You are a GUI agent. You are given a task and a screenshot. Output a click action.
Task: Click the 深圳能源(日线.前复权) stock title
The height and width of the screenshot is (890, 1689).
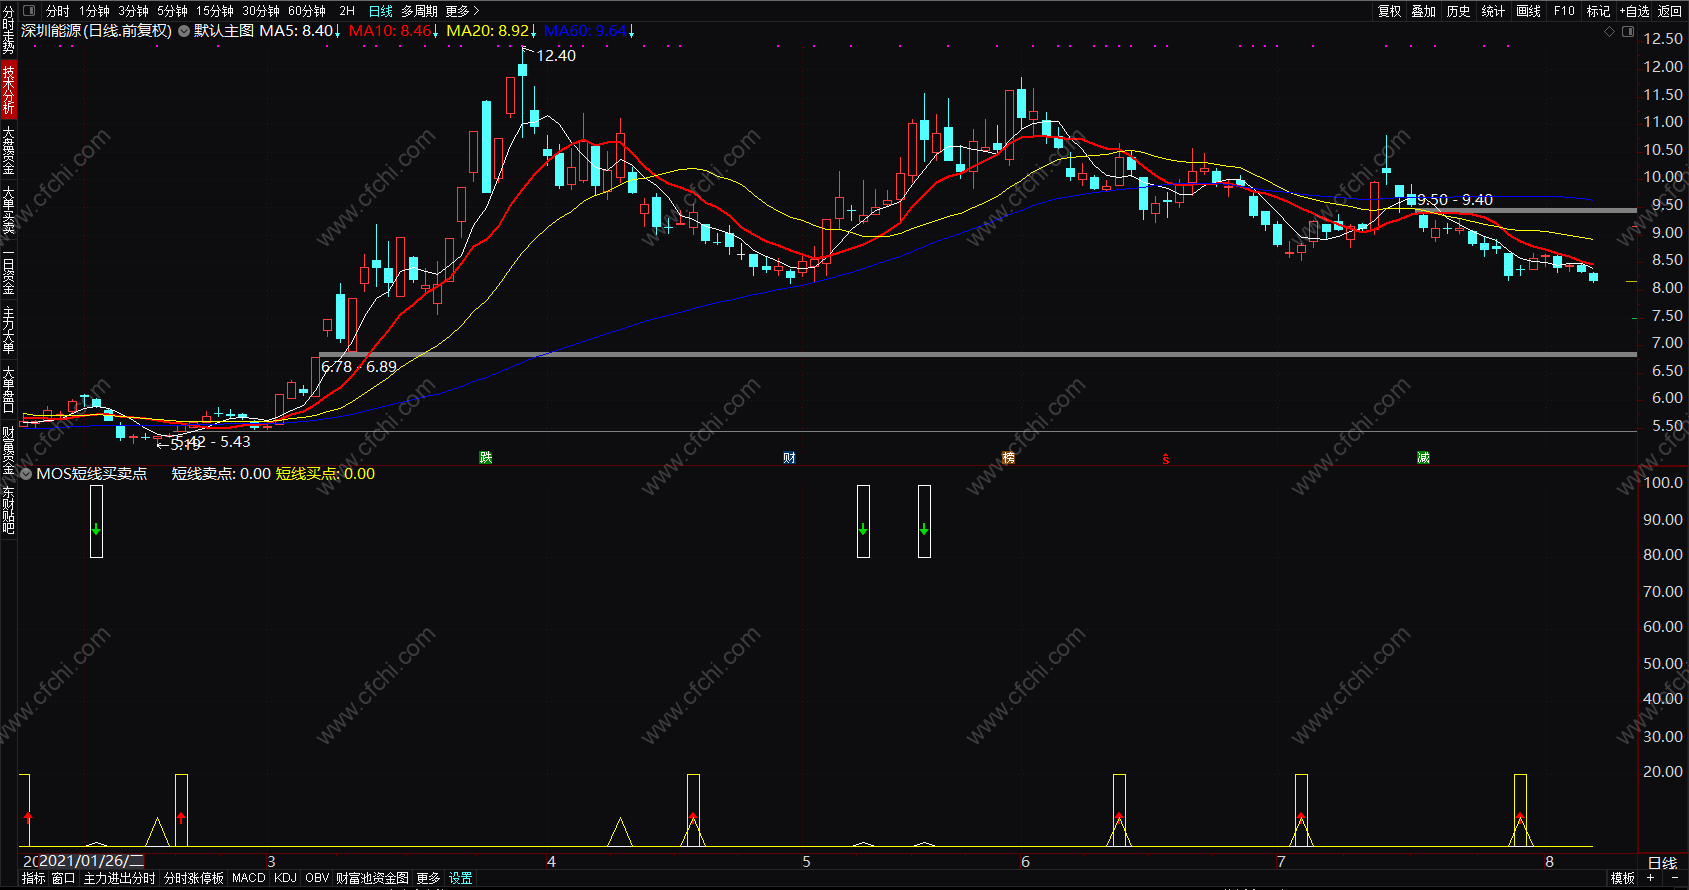[x=96, y=31]
